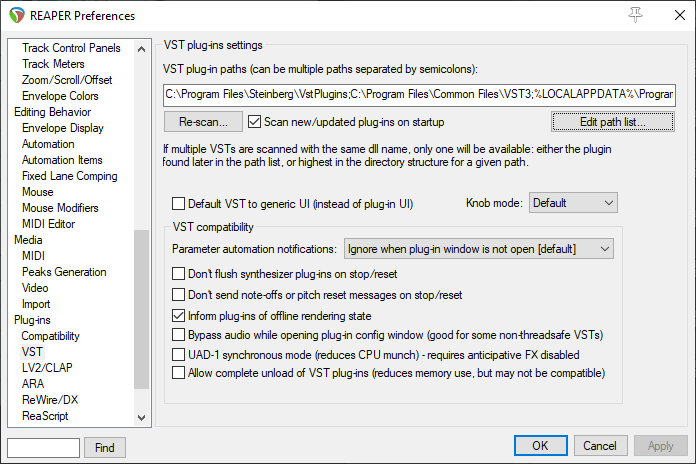Screen dimensions: 696x464
Task: Click the Re-scan... button
Action: coord(203,122)
